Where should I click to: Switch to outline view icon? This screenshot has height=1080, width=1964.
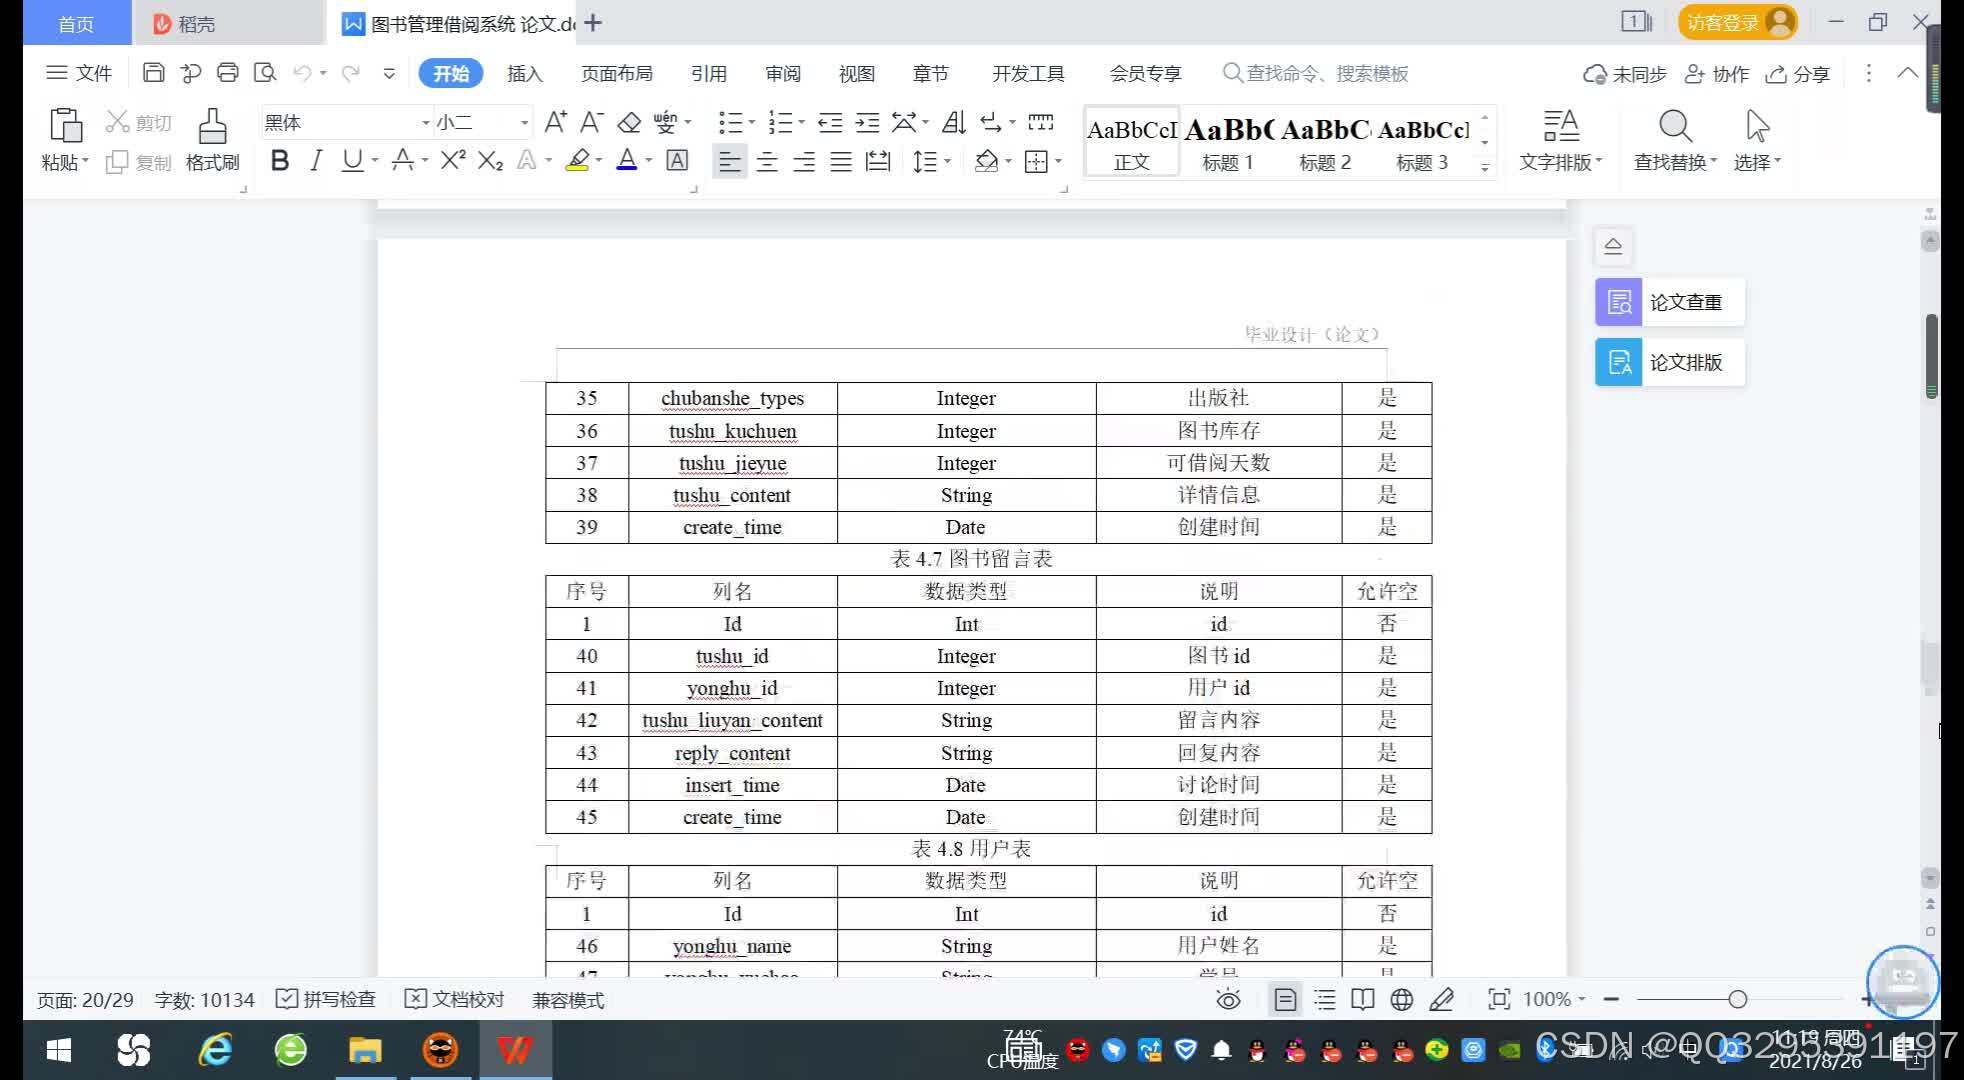[1324, 999]
